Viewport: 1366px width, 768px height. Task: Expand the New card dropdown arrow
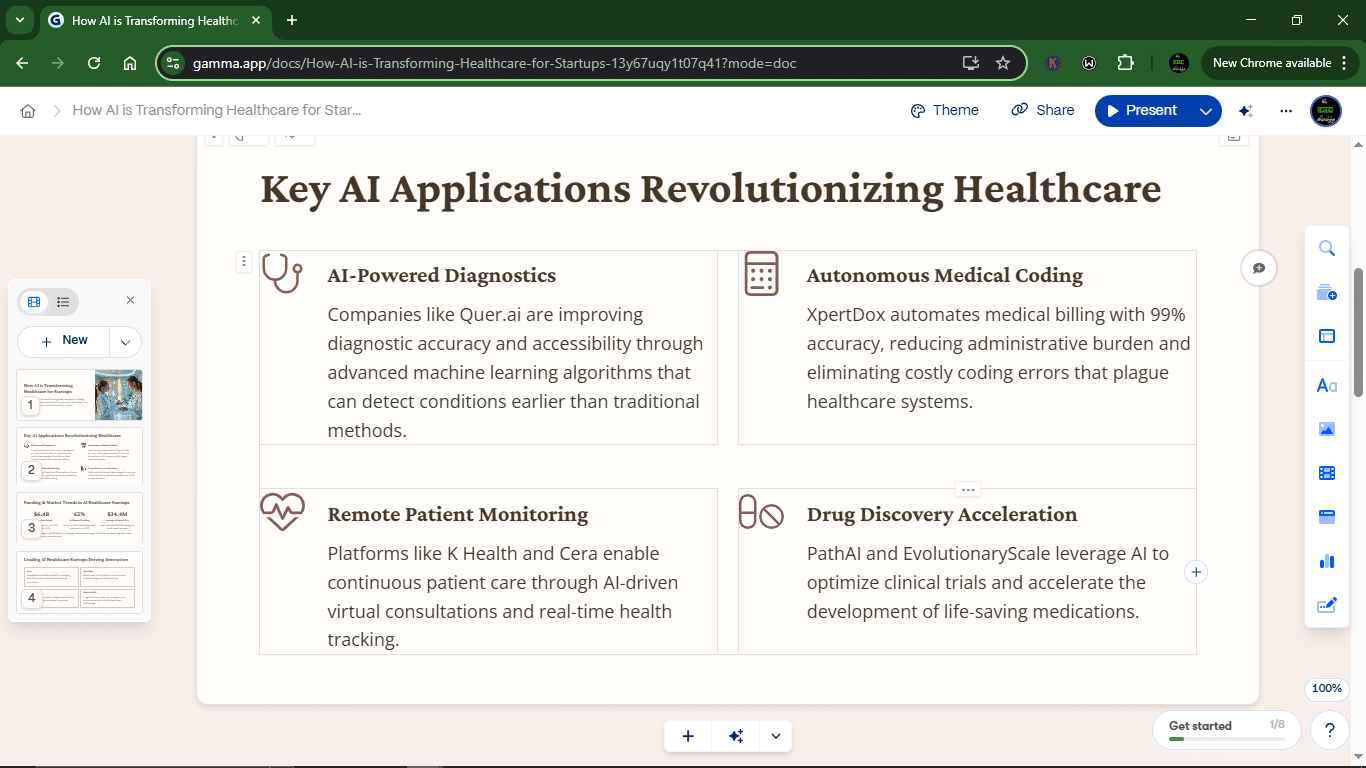pos(125,342)
